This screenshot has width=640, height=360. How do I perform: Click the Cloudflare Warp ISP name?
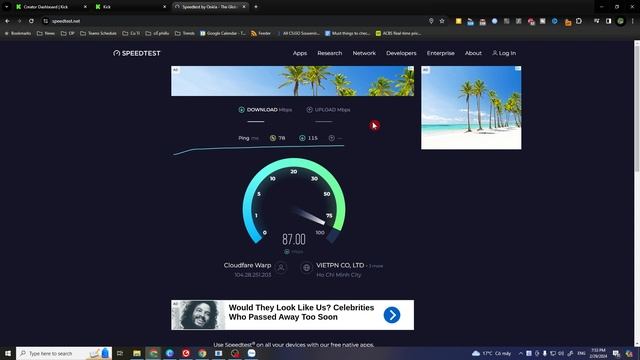click(x=247, y=265)
